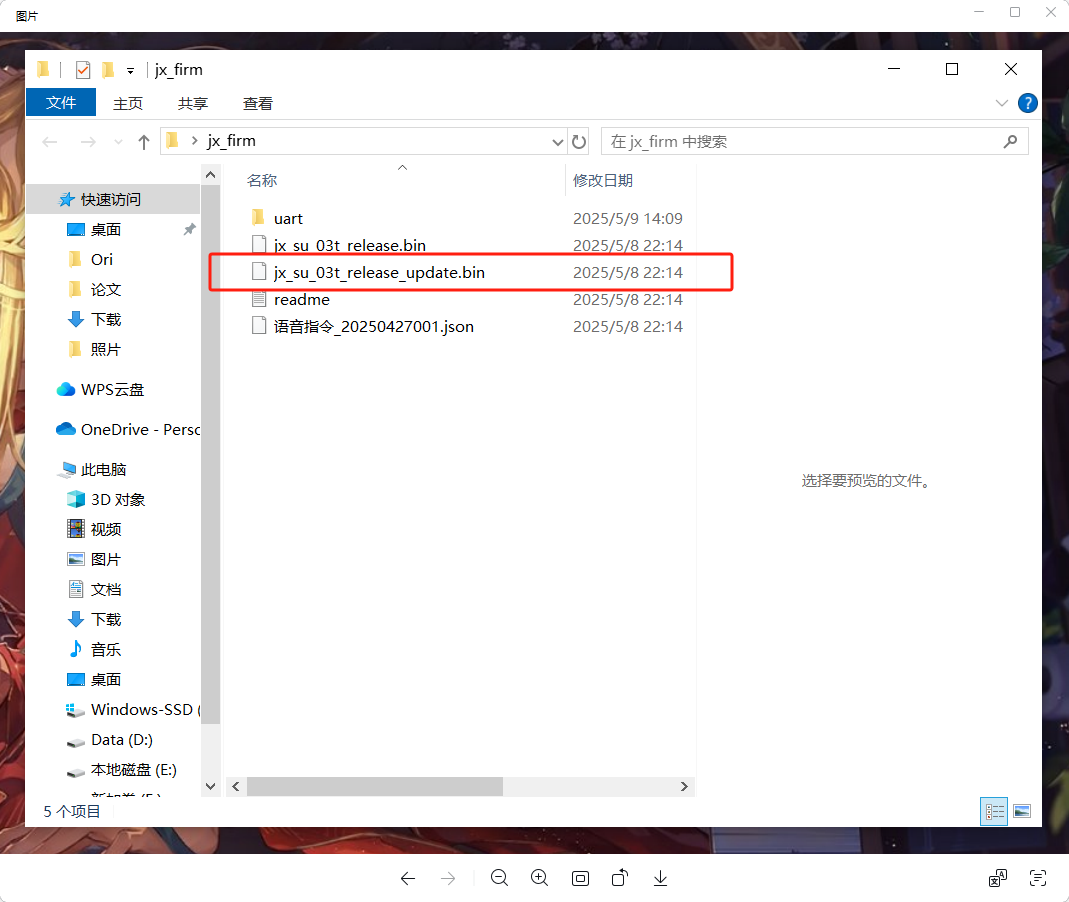The height and width of the screenshot is (902, 1069).
Task: Click the zoom in magnifier icon
Action: (x=540, y=878)
